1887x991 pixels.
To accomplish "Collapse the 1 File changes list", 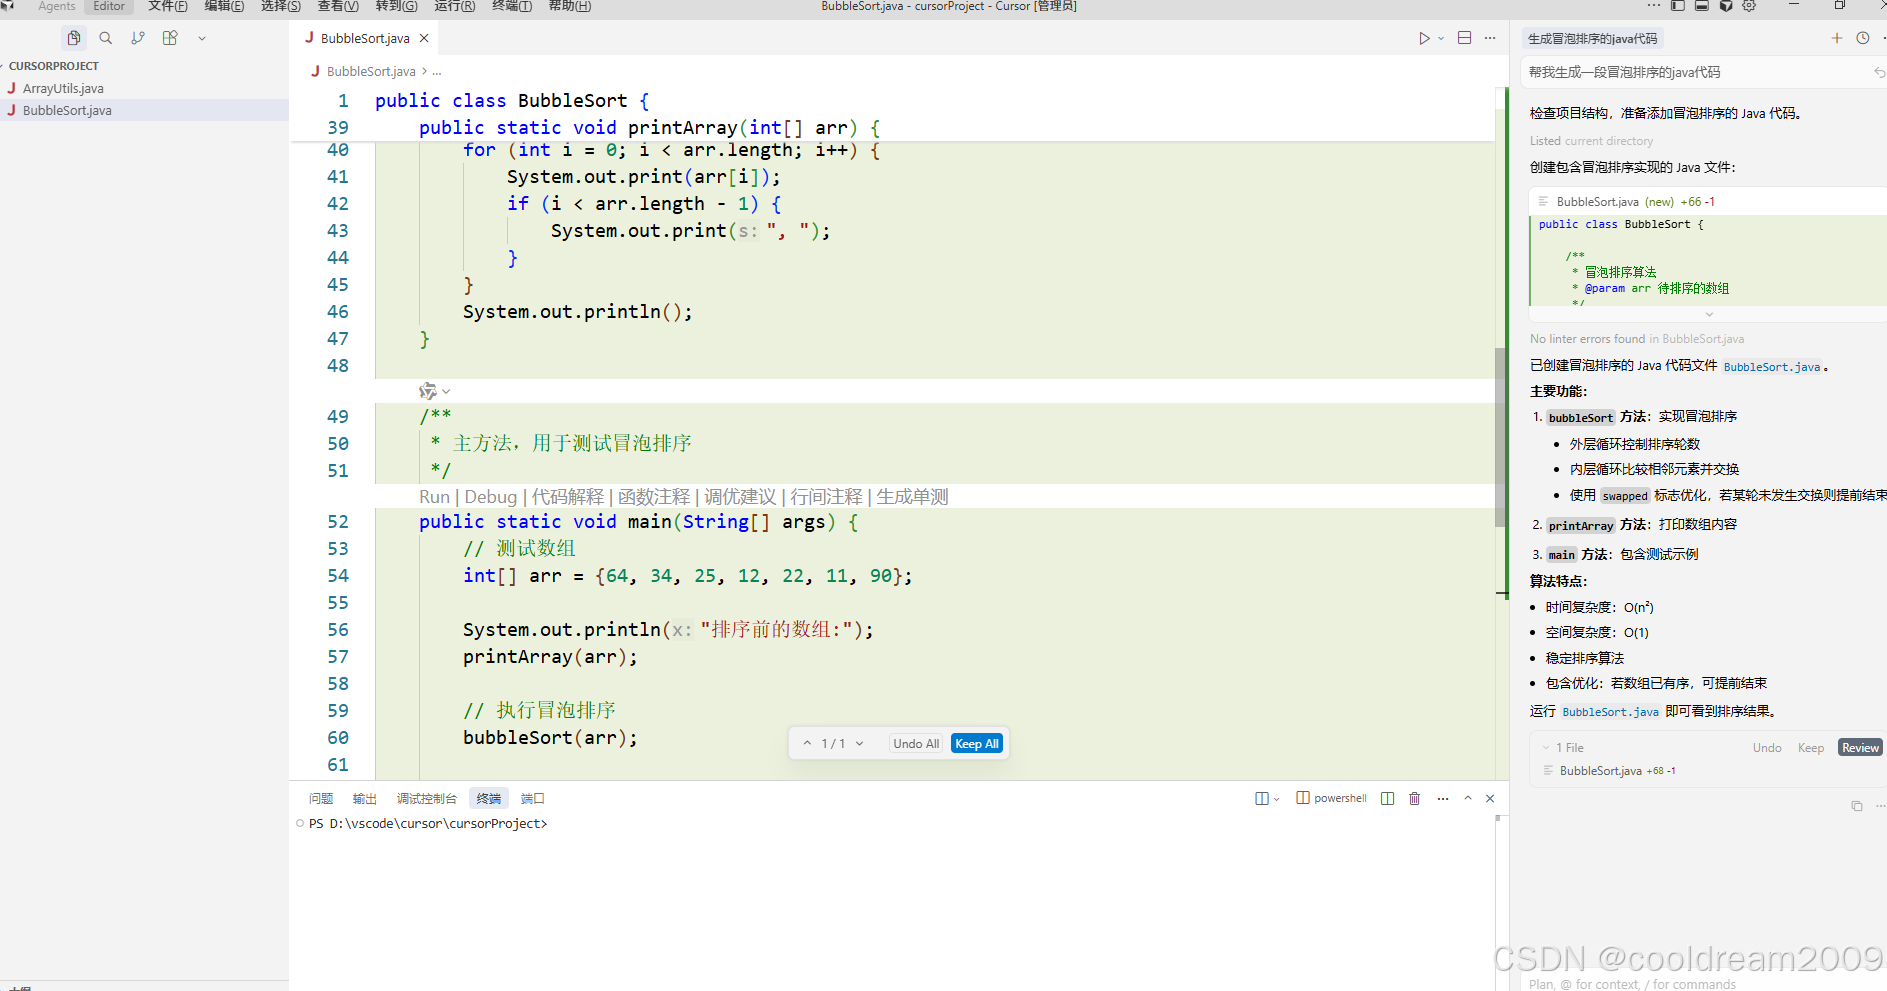I will (1546, 748).
